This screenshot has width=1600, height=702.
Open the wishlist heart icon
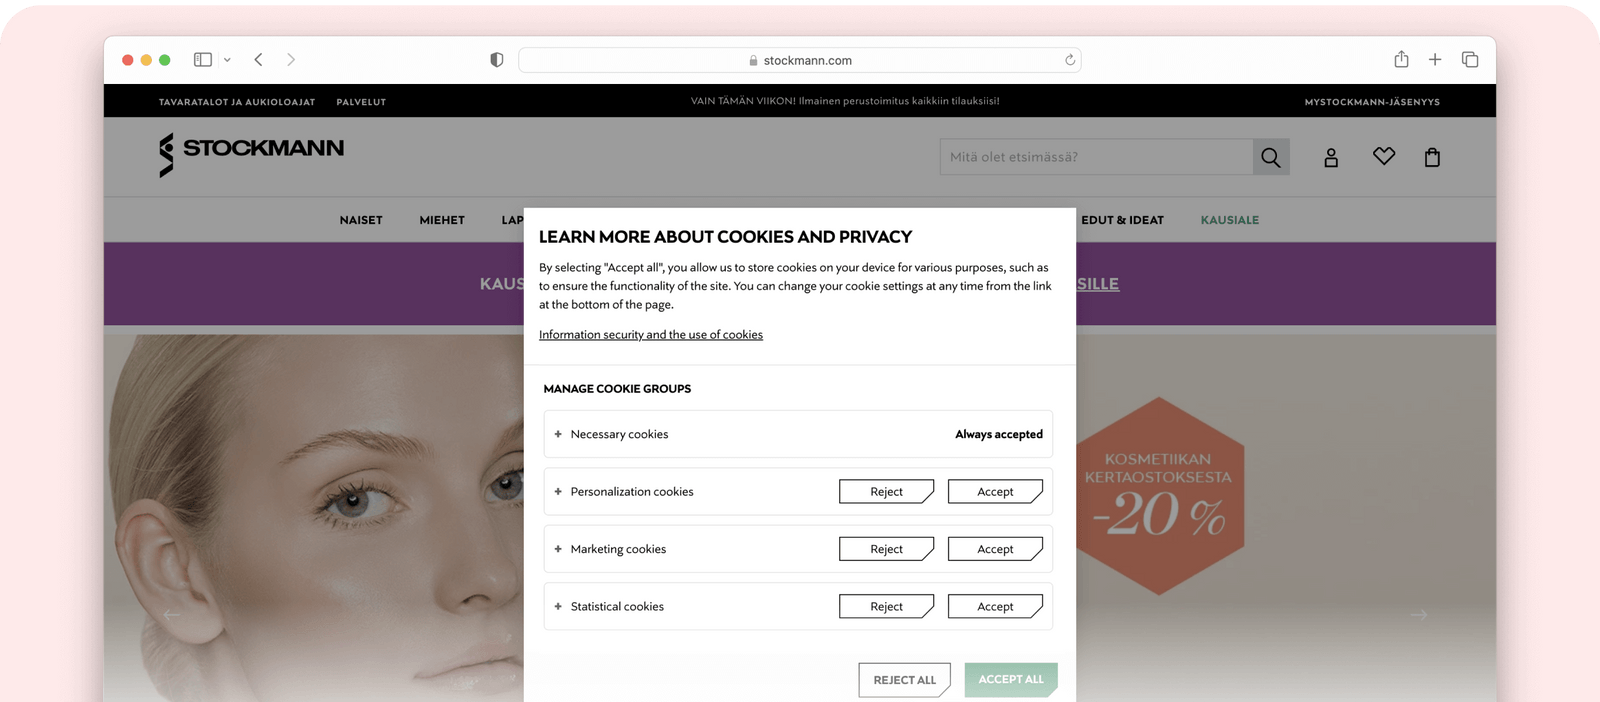coord(1384,156)
